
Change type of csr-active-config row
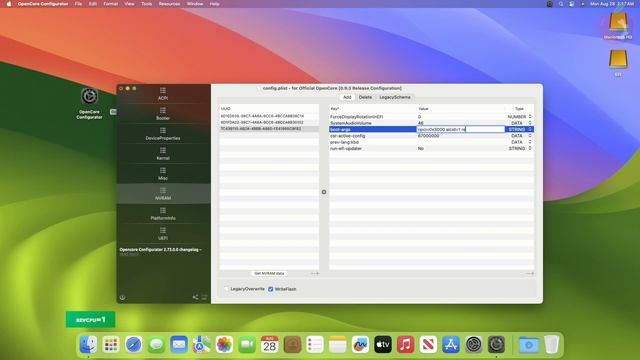pyautogui.click(x=530, y=136)
